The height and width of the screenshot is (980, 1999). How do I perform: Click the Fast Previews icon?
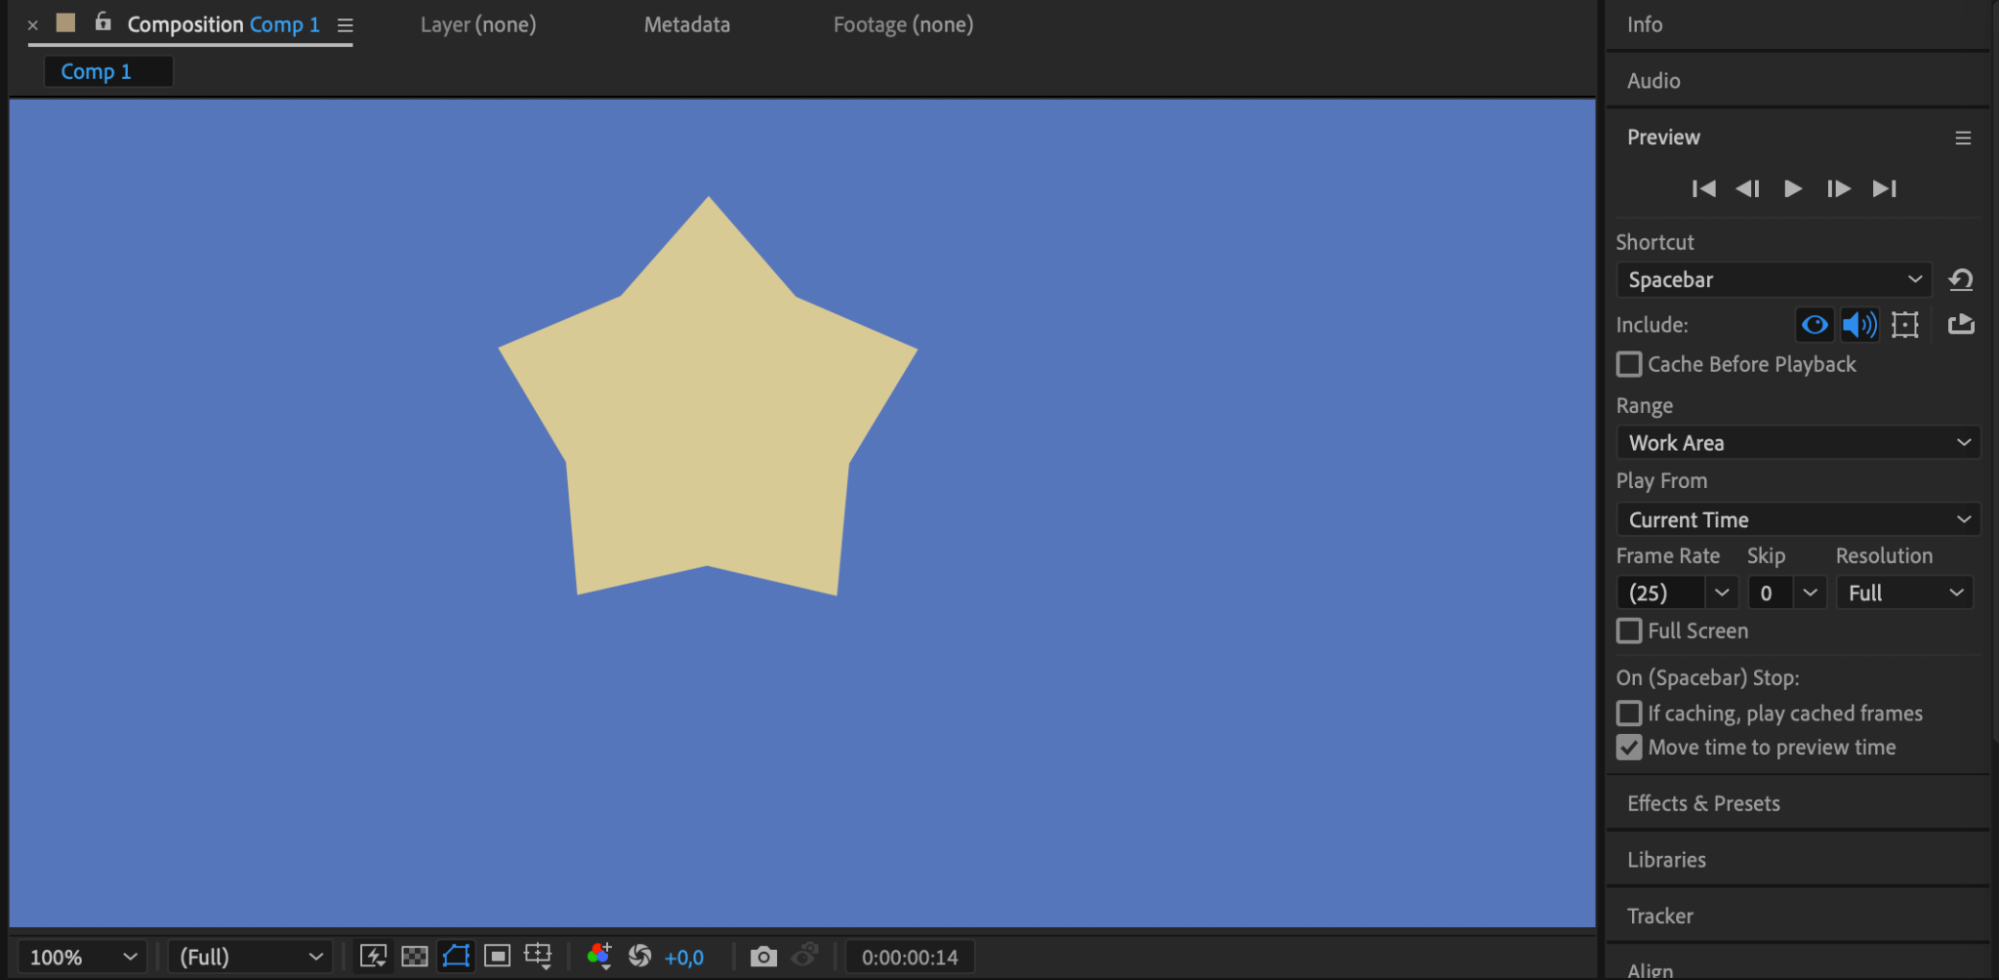click(373, 956)
